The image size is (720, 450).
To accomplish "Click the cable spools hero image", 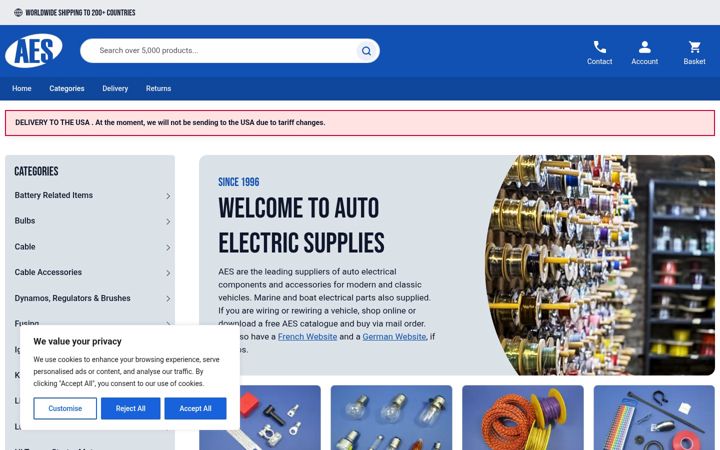I will 600,265.
